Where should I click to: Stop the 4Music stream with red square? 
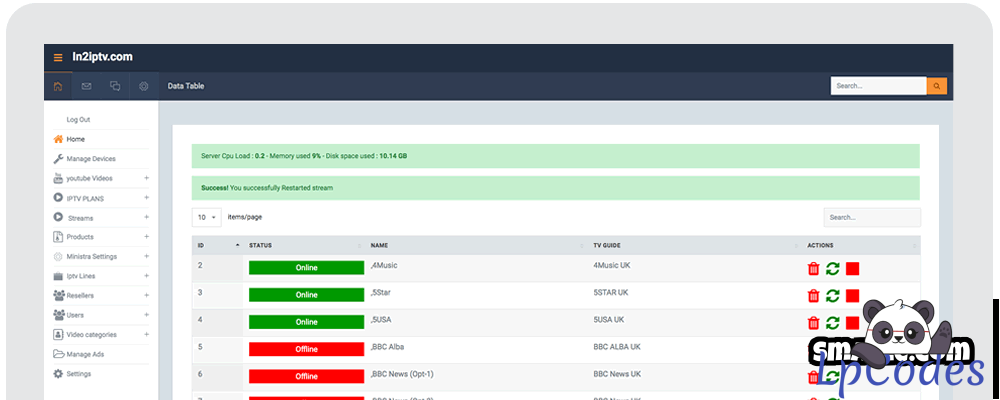click(x=852, y=268)
